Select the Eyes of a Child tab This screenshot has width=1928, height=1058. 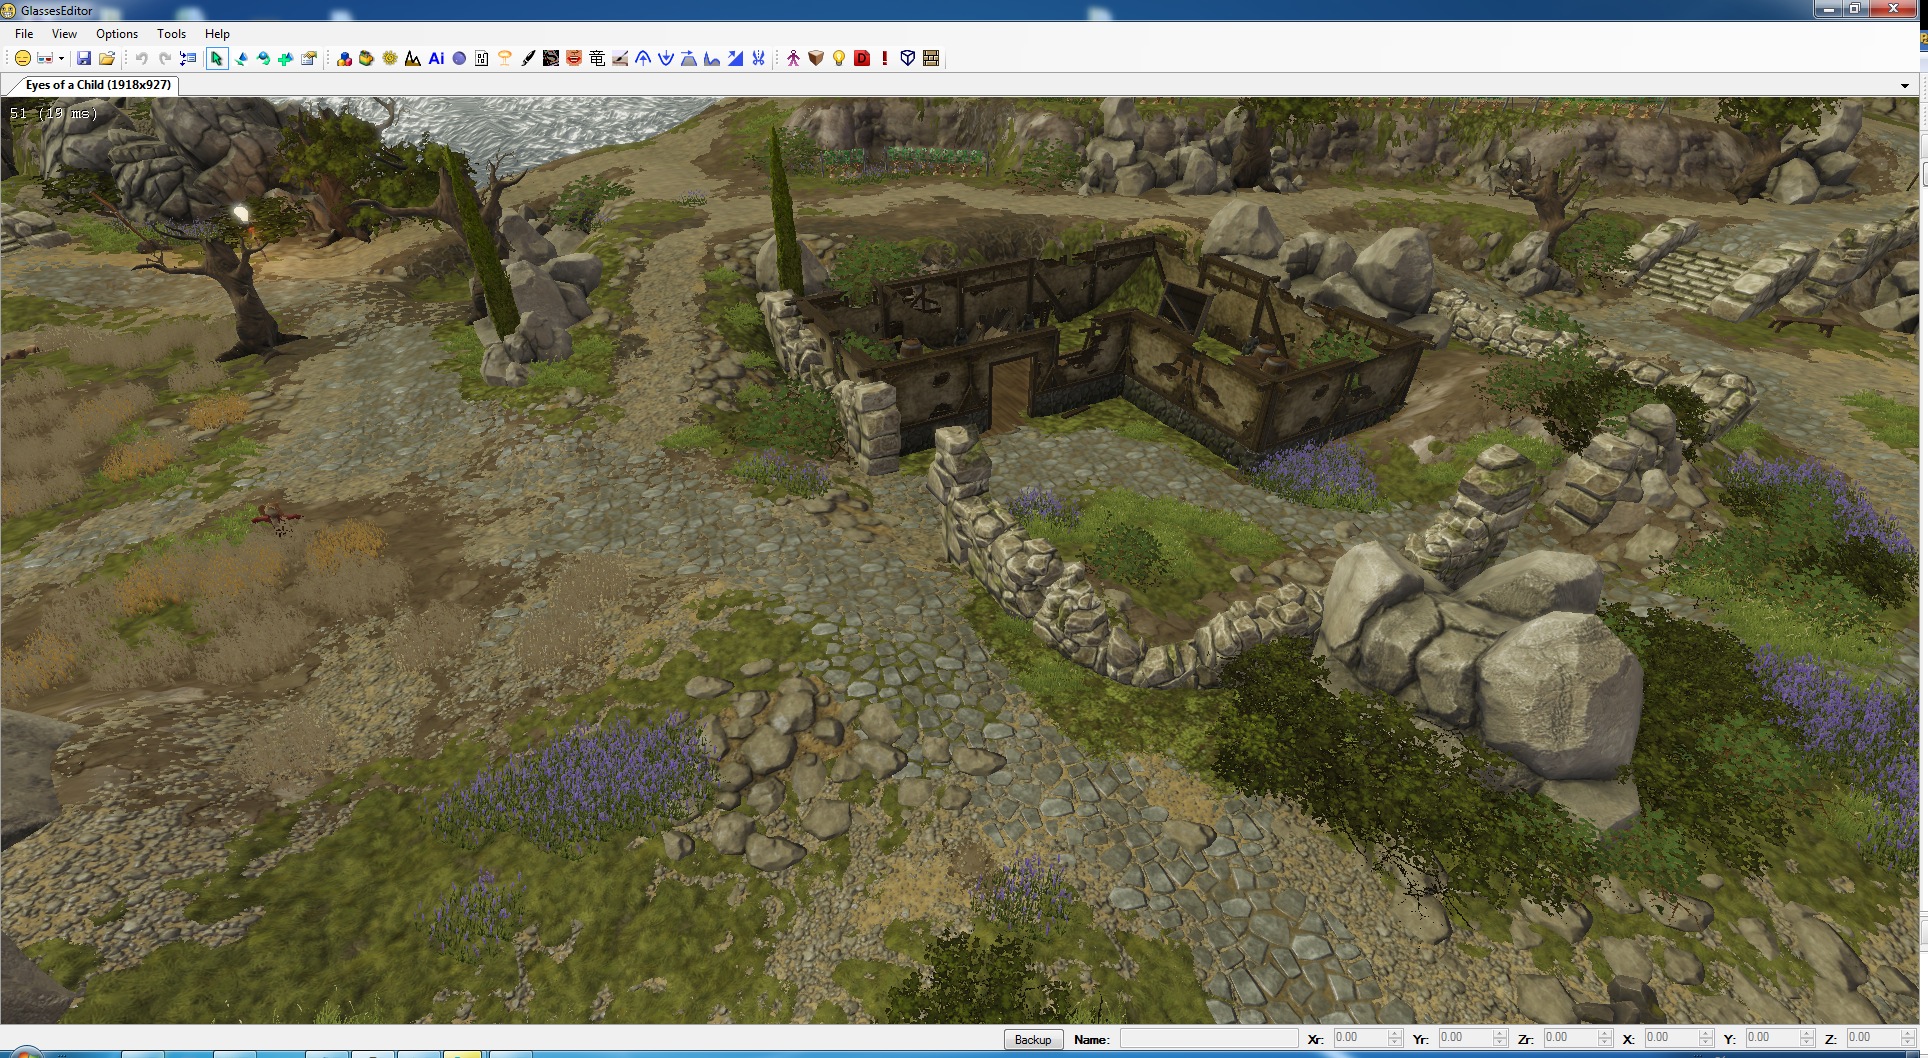[97, 85]
